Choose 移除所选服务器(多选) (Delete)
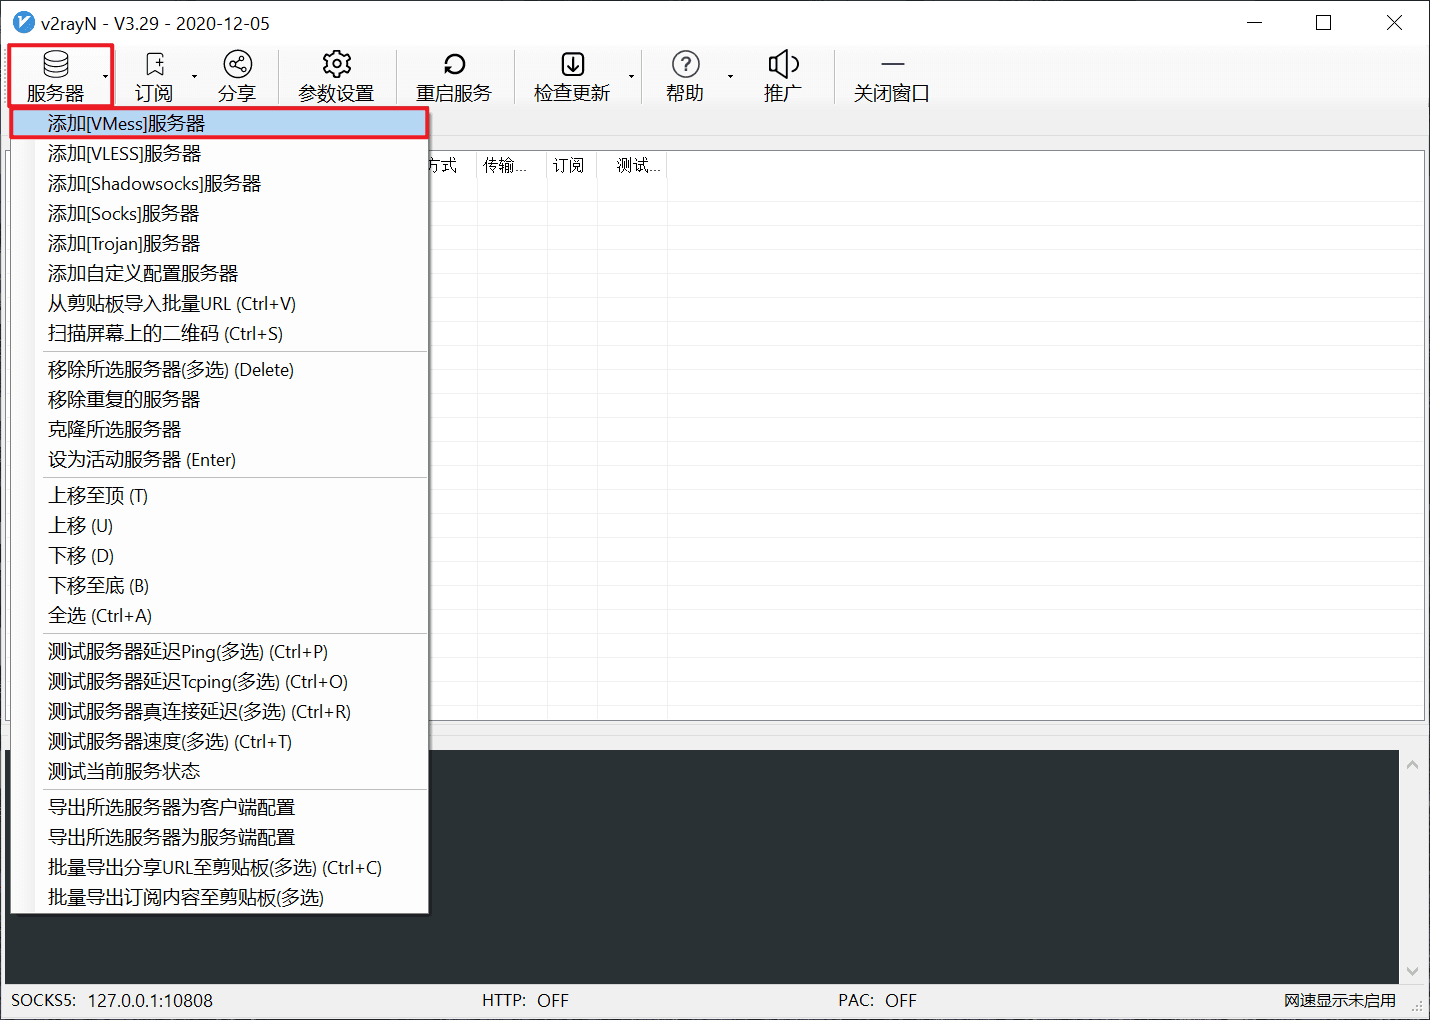1430x1020 pixels. pyautogui.click(x=219, y=369)
